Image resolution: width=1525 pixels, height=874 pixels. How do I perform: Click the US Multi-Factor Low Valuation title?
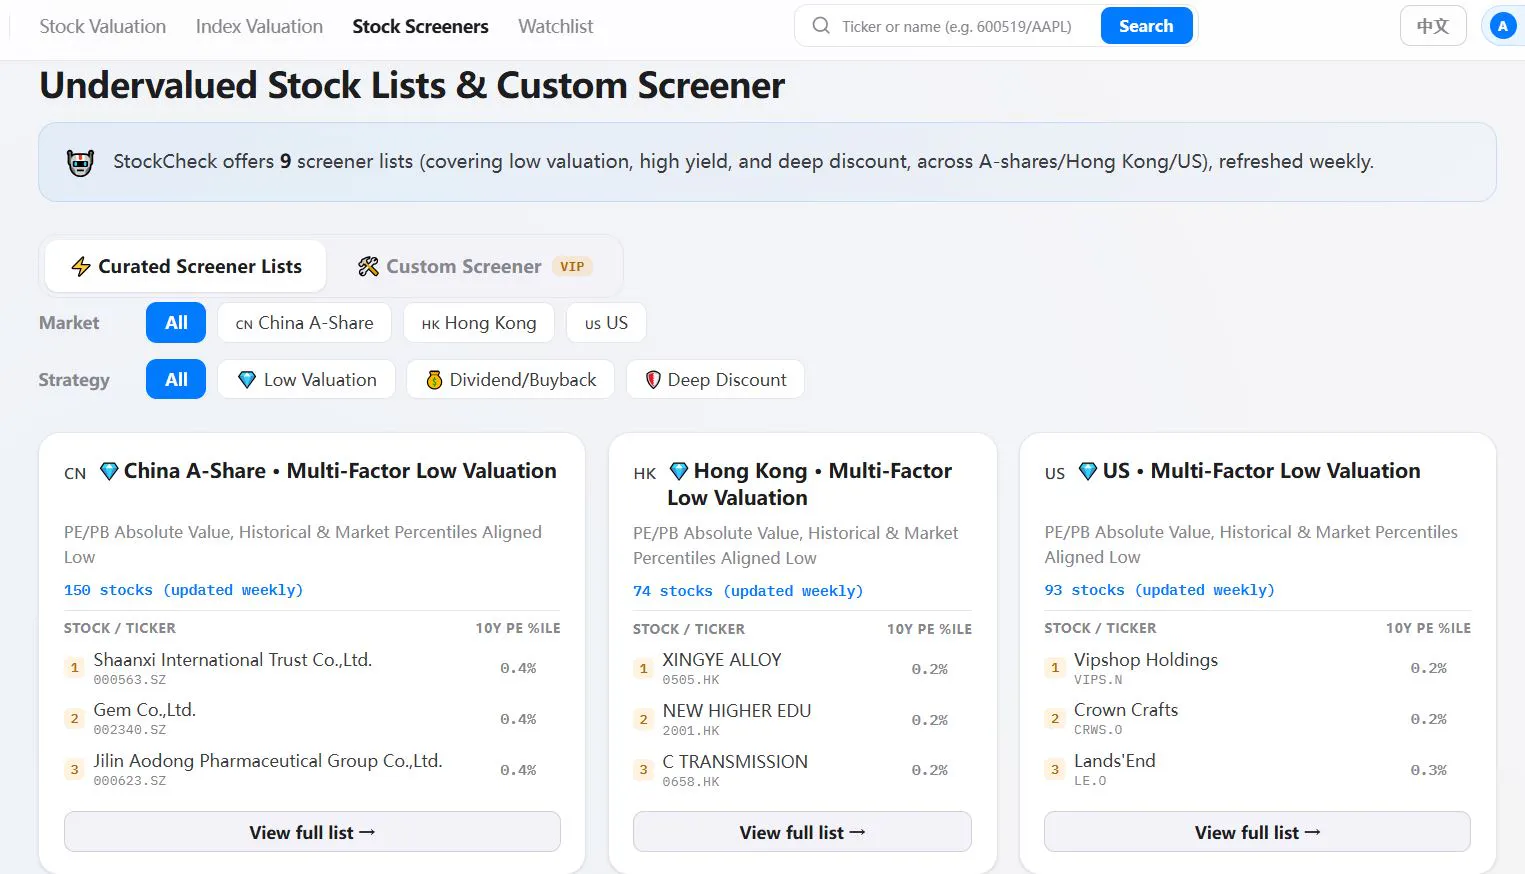coord(1261,471)
